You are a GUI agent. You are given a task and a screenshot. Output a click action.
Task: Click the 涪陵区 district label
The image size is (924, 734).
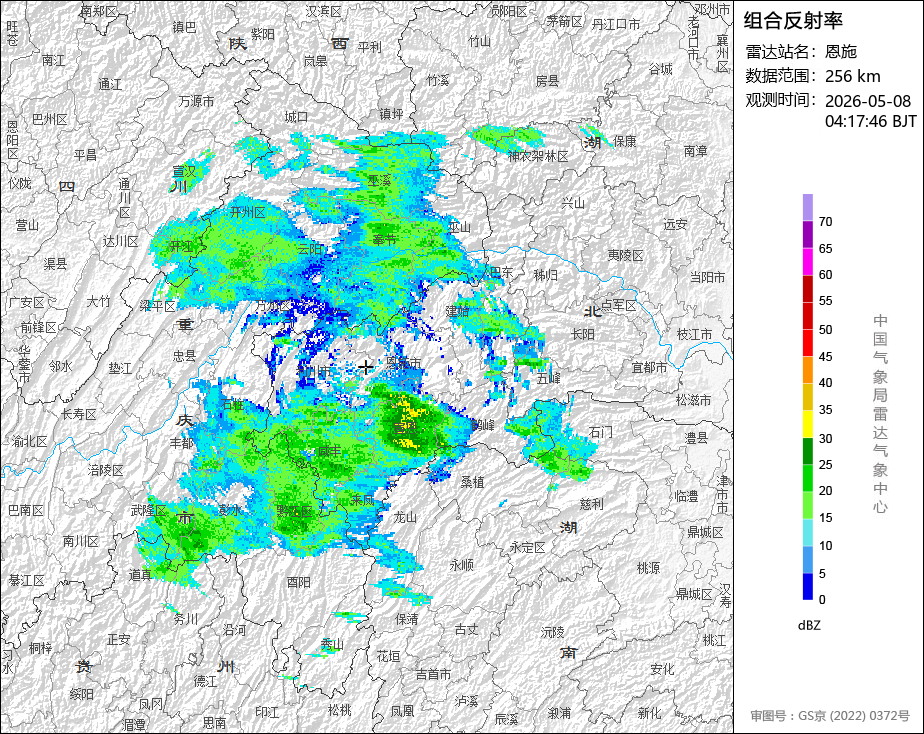pos(105,470)
